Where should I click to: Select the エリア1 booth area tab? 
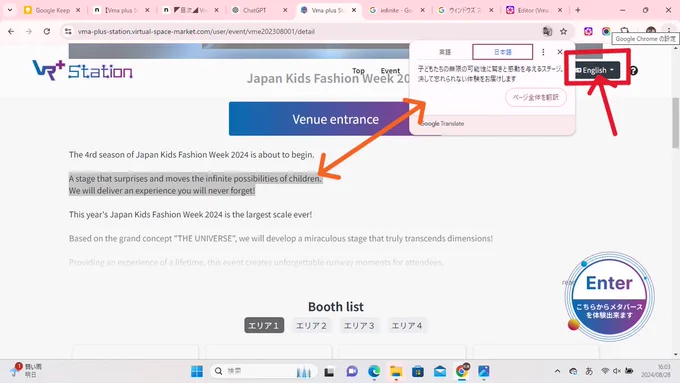point(264,325)
